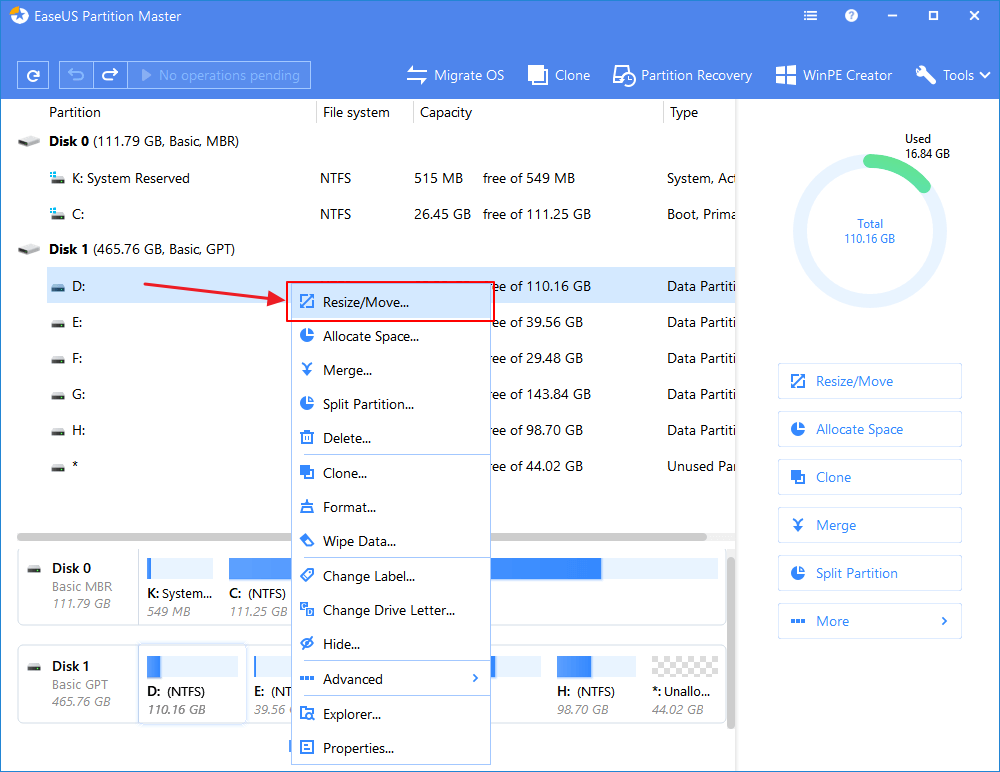1000x772 pixels.
Task: Click the undo operation arrow
Action: click(x=77, y=75)
